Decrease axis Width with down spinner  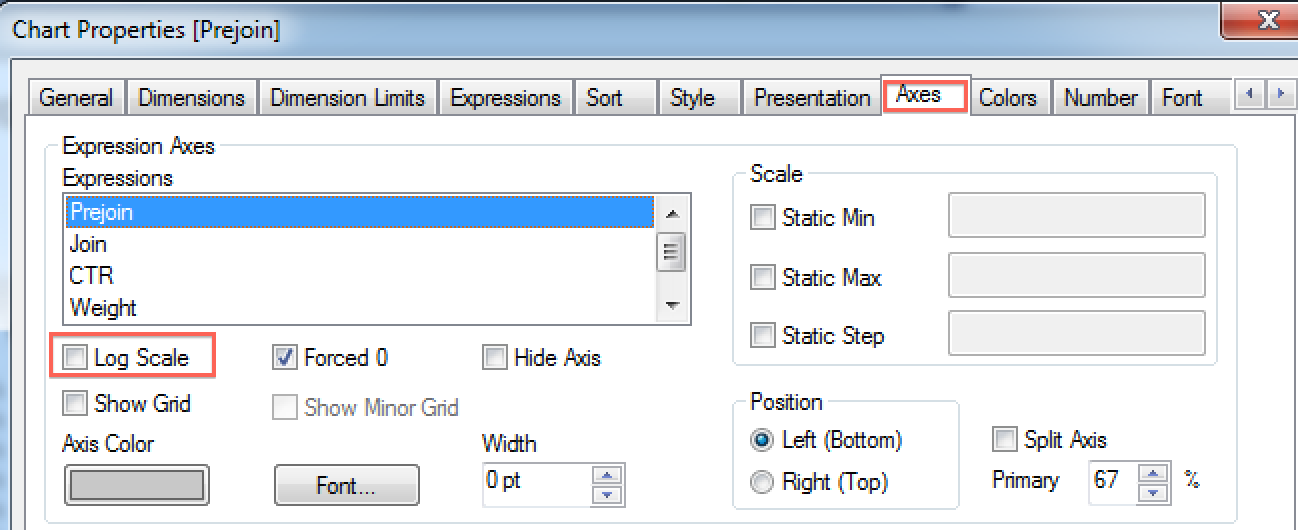coord(608,493)
